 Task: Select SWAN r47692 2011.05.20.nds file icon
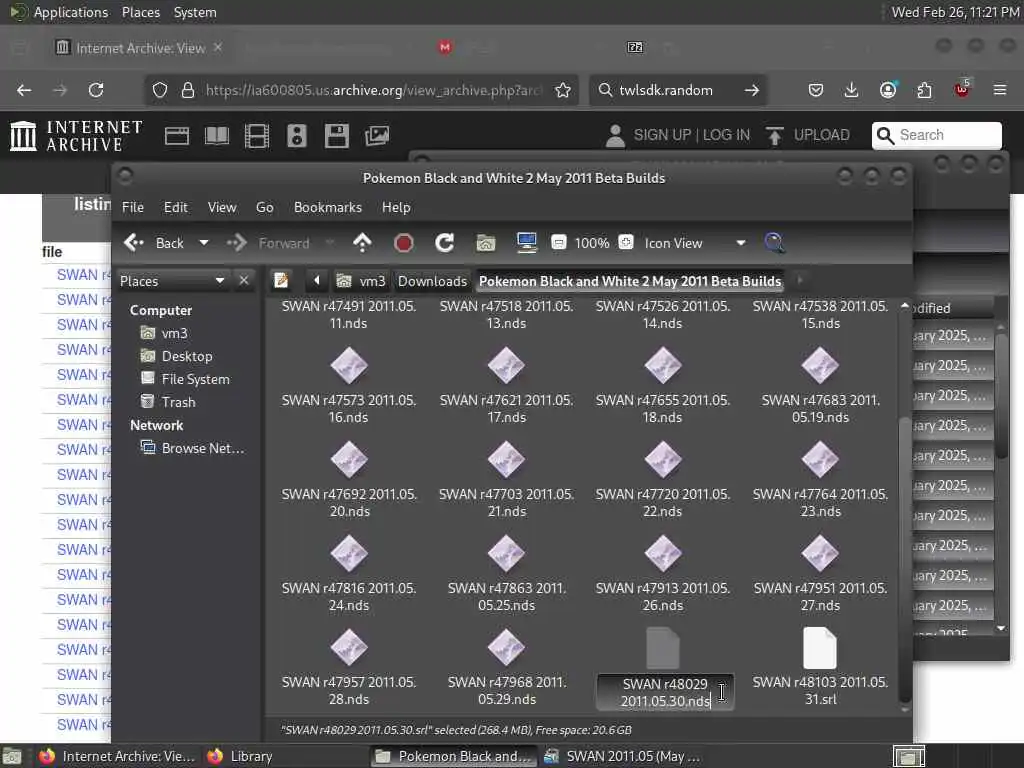coord(349,460)
